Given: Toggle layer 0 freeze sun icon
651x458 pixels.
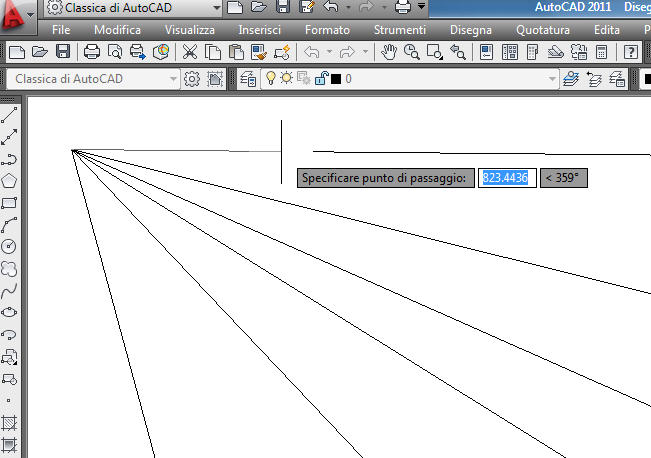Looking at the screenshot, I should point(286,78).
